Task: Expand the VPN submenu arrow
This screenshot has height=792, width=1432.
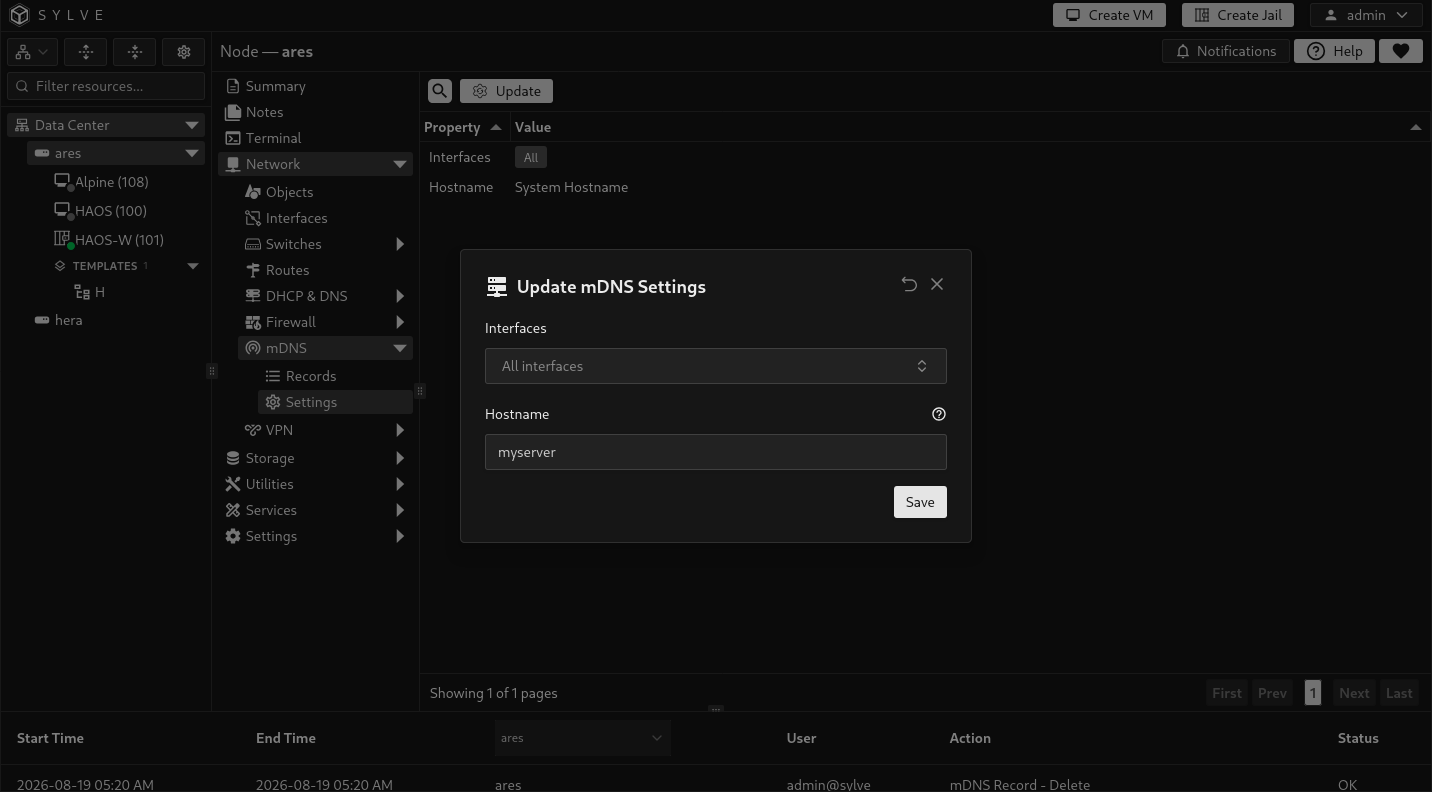Action: 400,430
